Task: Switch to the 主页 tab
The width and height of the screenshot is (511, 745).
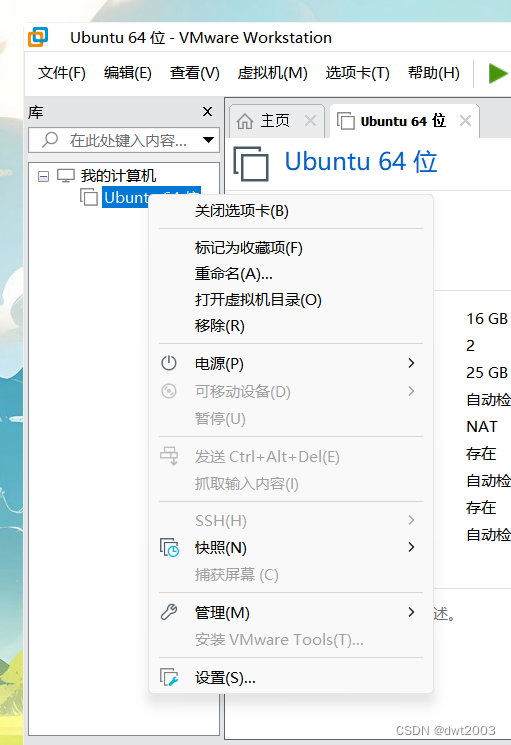Action: click(x=275, y=121)
